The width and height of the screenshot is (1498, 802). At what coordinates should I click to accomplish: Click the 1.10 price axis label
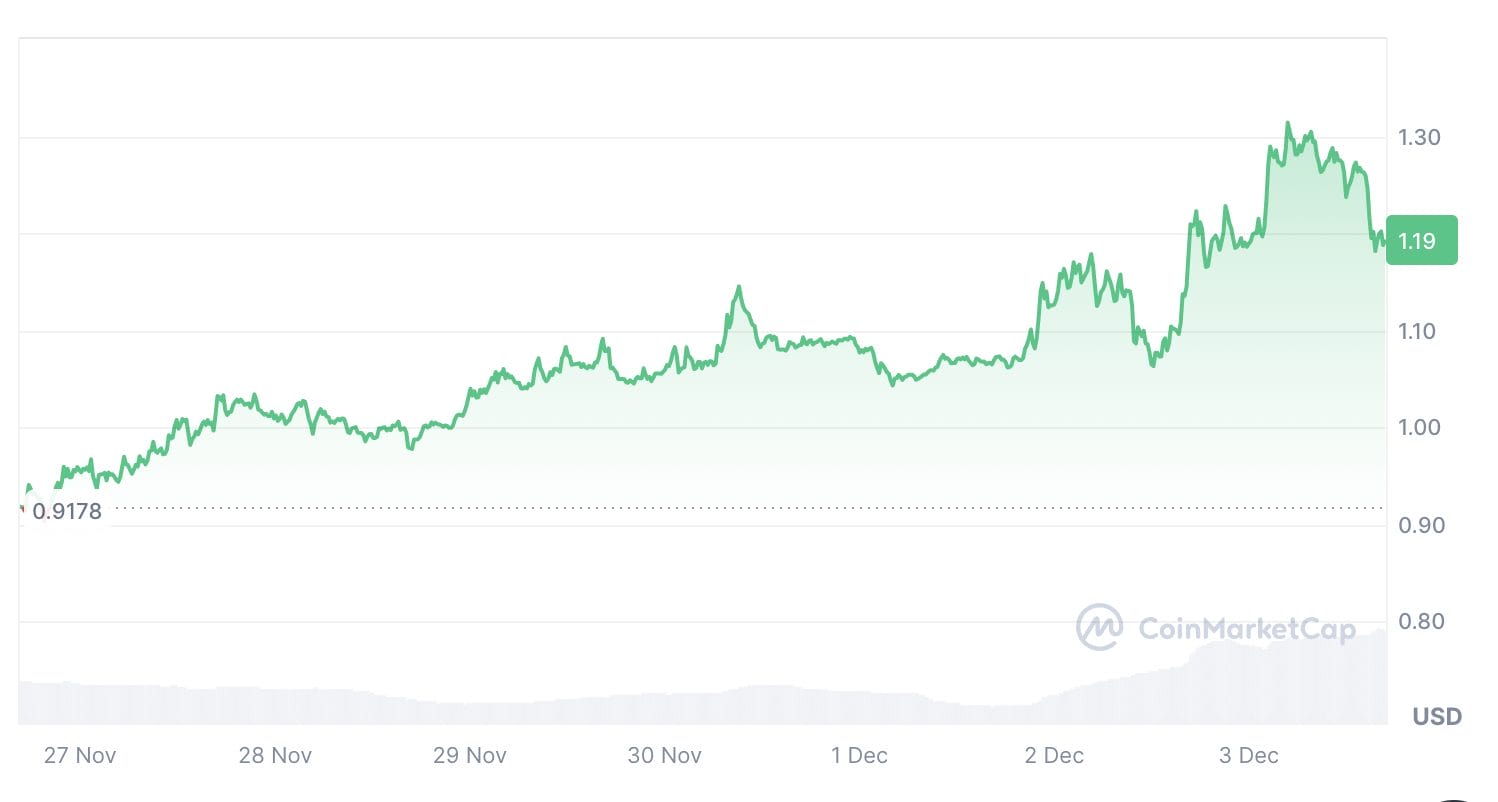click(x=1418, y=331)
